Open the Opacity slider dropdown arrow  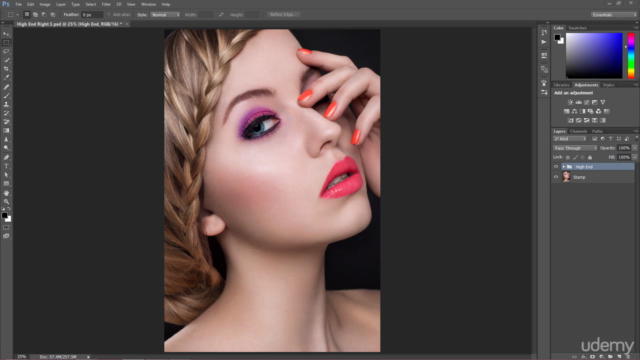[635, 148]
